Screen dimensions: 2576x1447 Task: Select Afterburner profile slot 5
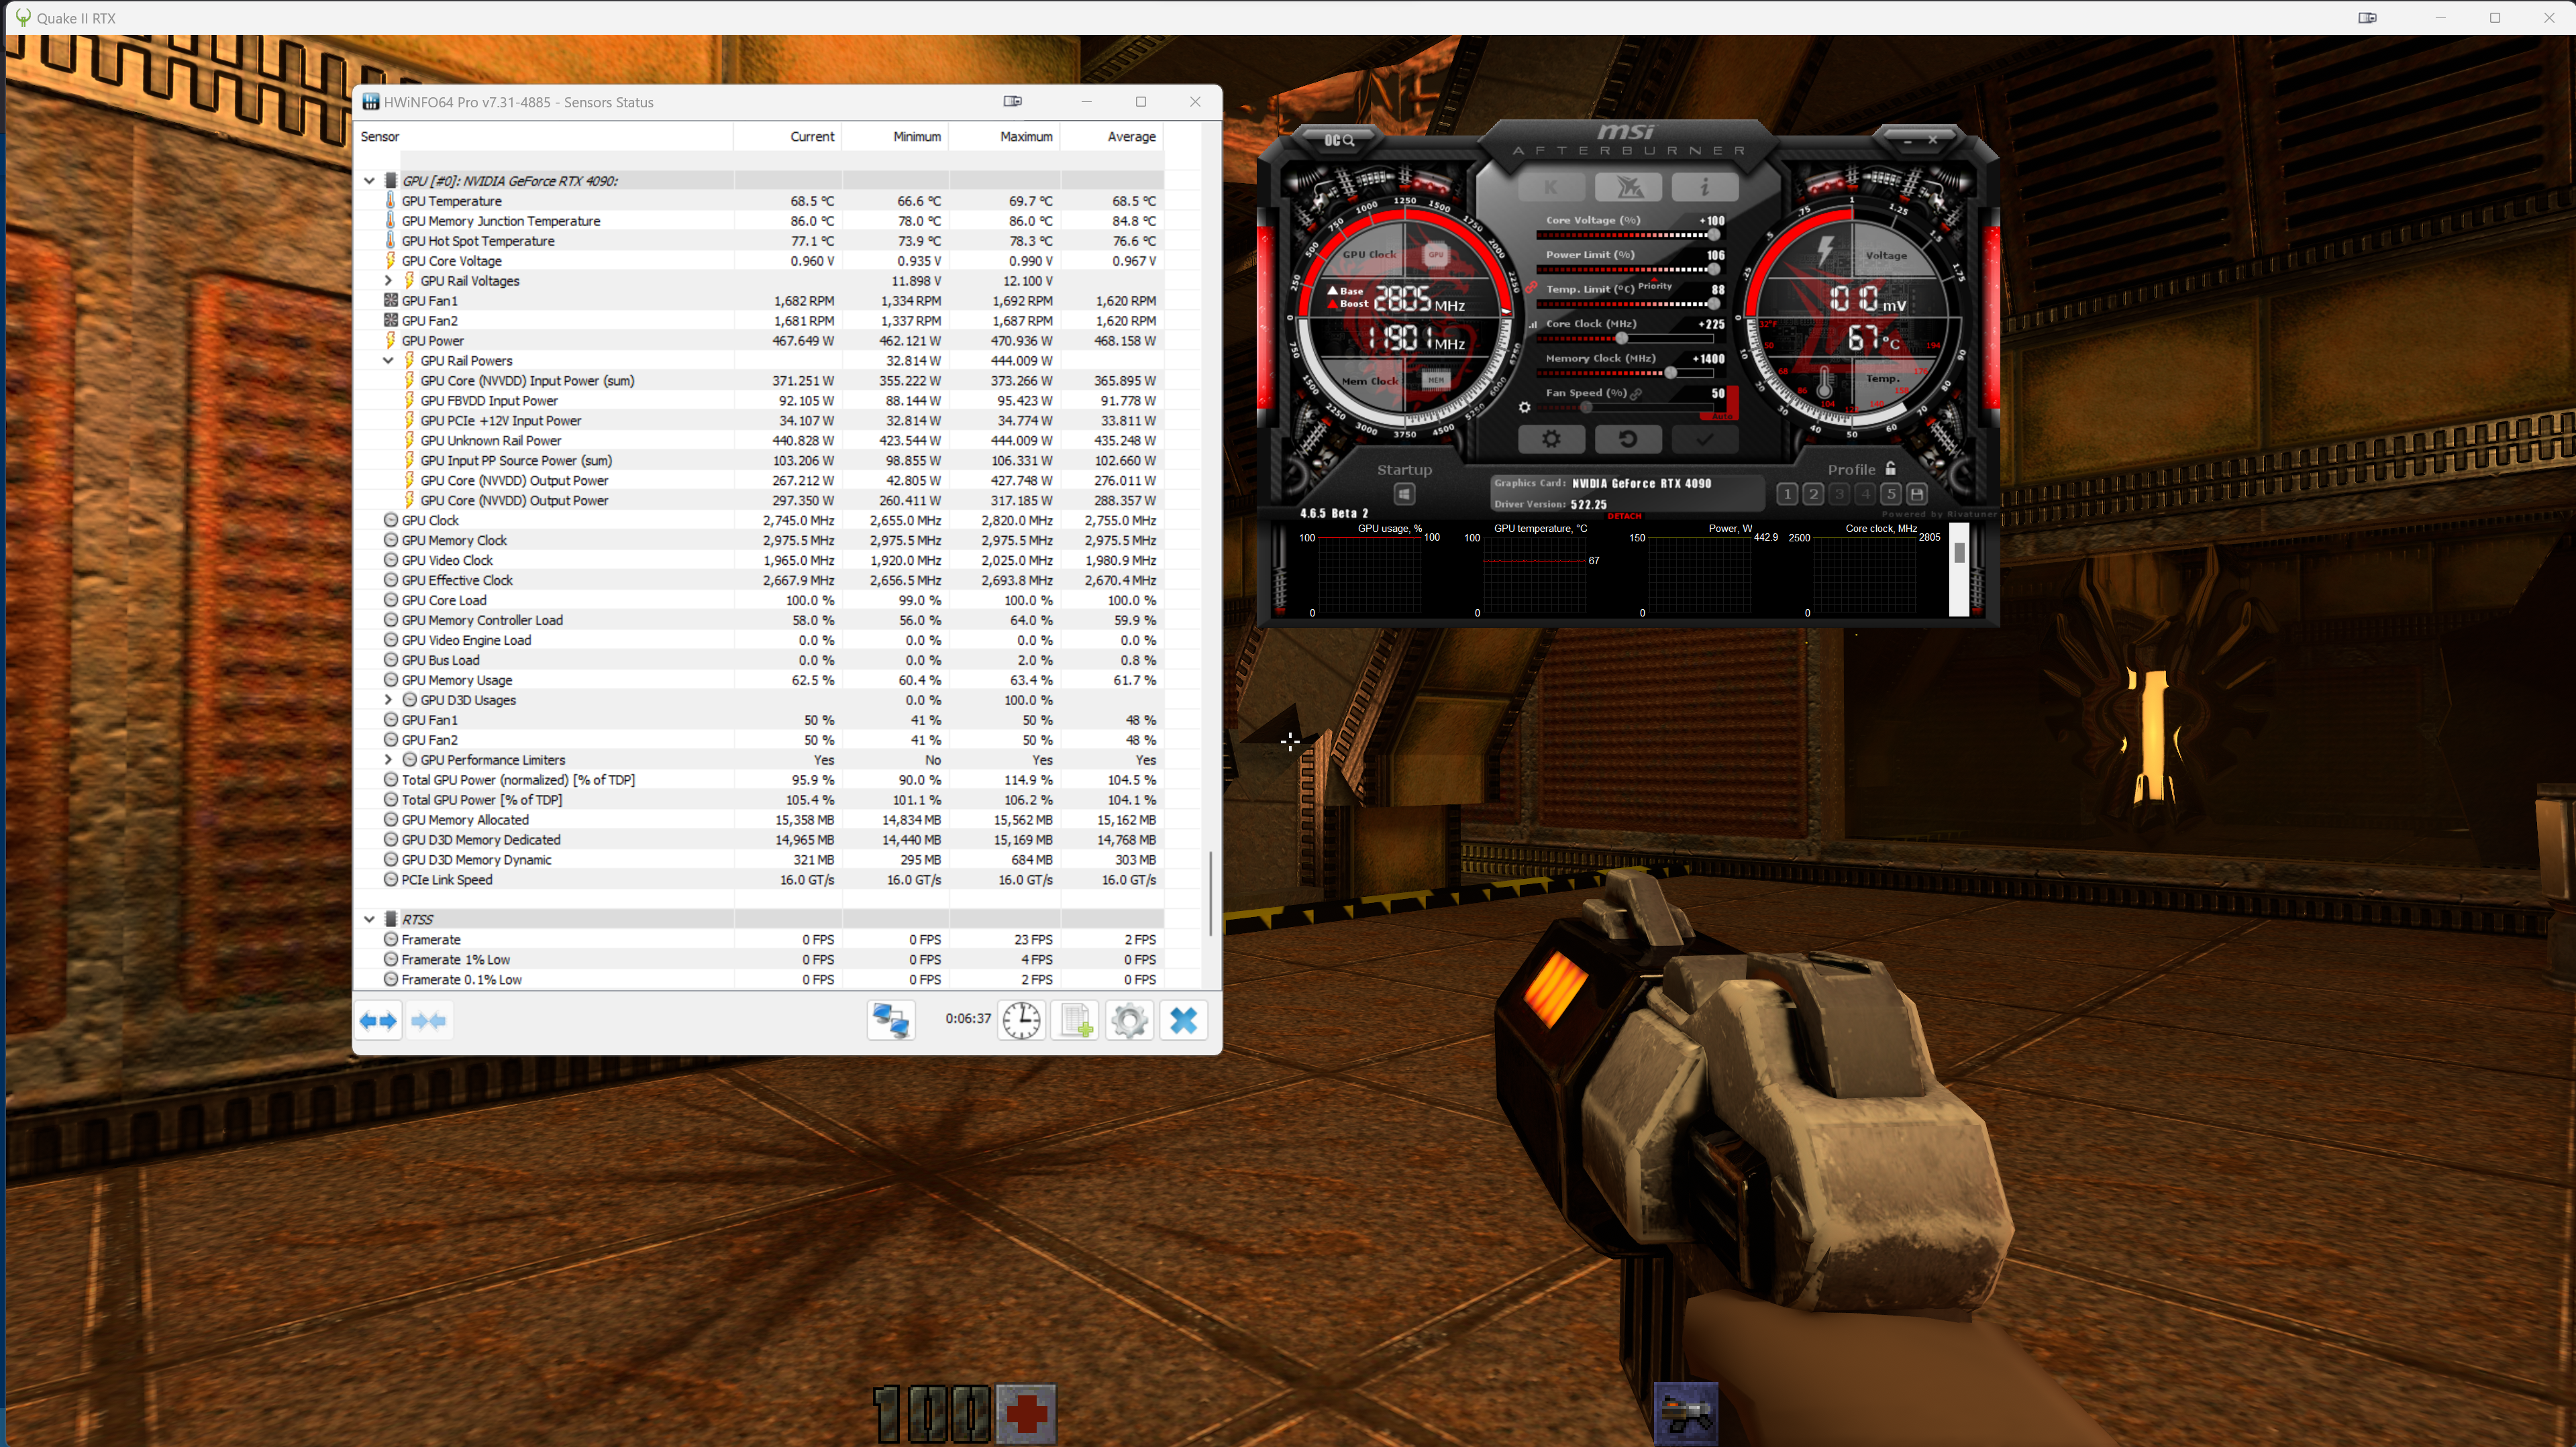tap(1890, 494)
